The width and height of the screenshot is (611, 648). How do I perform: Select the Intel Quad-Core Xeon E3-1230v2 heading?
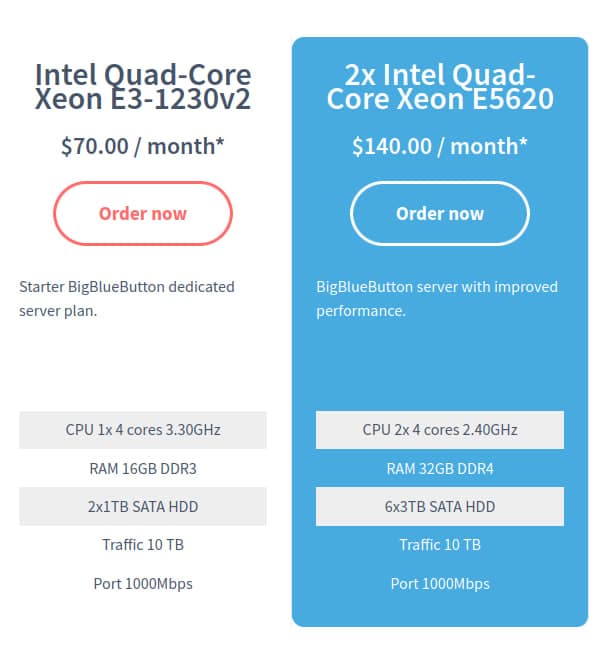tap(142, 87)
